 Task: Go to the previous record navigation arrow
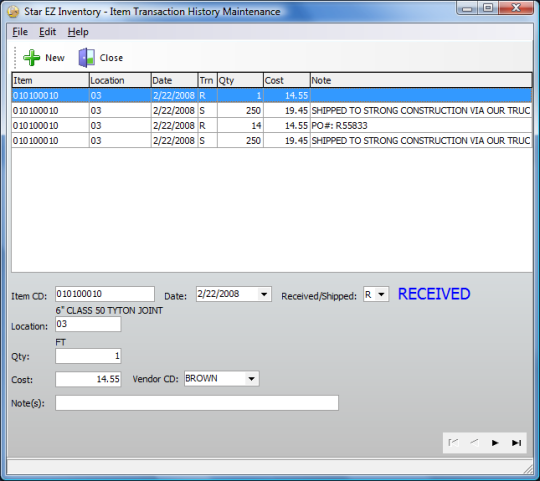click(x=474, y=442)
